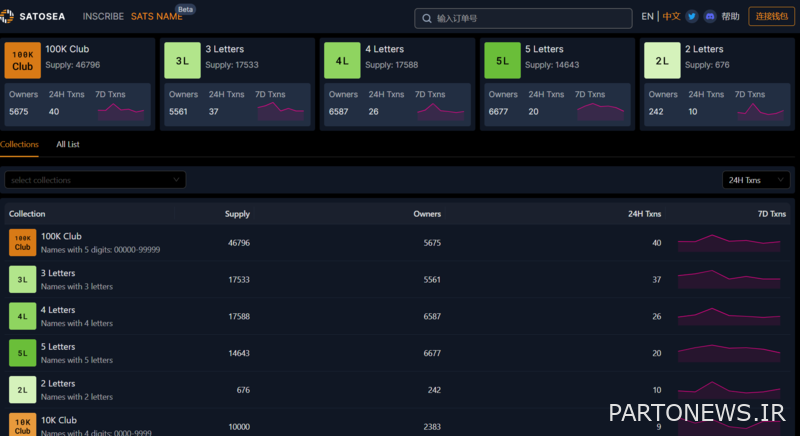This screenshot has width=800, height=436.
Task: Click 5 Letters table row badge
Action: [22, 352]
